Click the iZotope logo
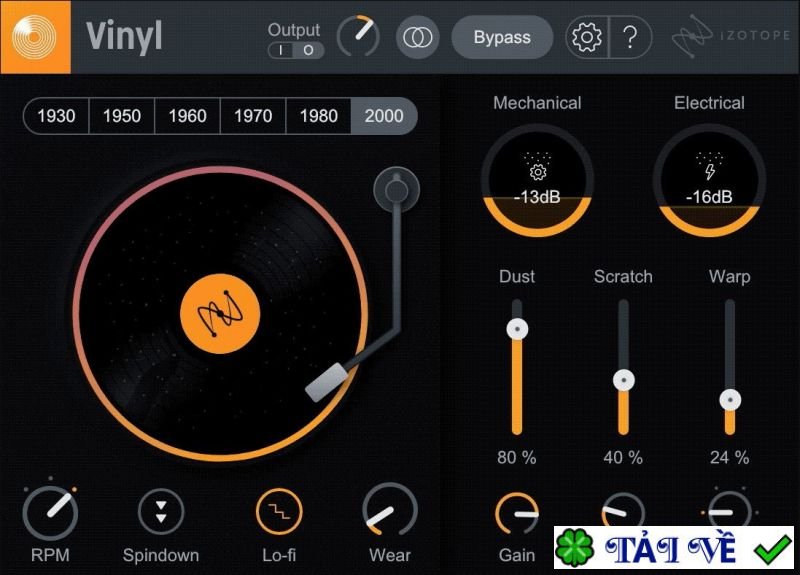The image size is (800, 575). [x=731, y=36]
